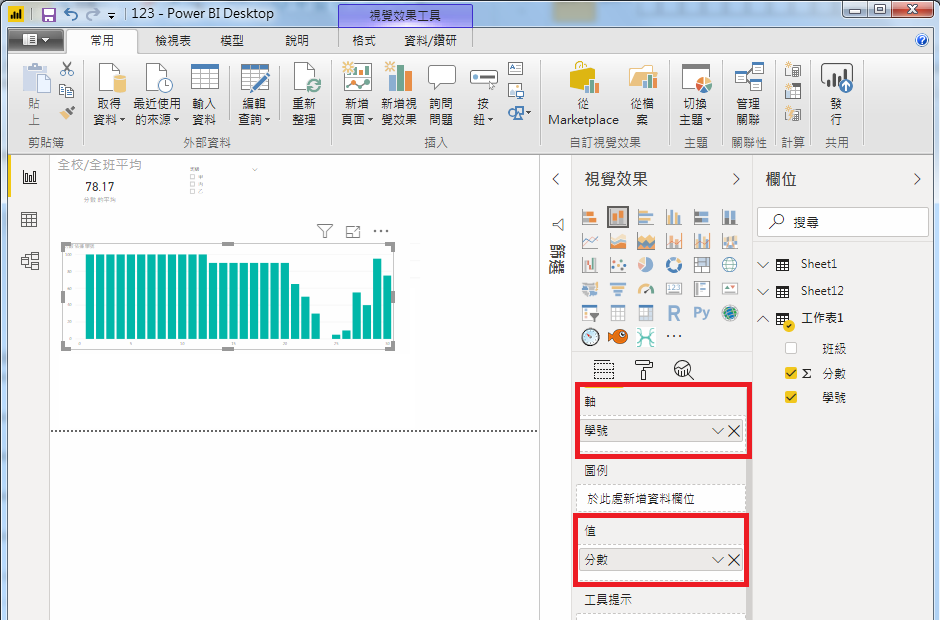
Task: Click the 重新整理 refresh button
Action: [304, 94]
